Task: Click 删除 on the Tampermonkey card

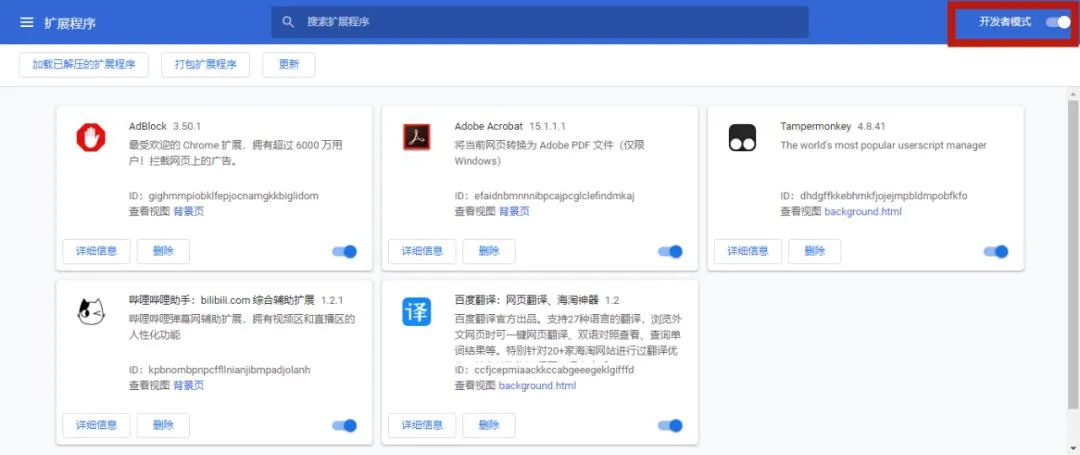Action: [x=815, y=251]
